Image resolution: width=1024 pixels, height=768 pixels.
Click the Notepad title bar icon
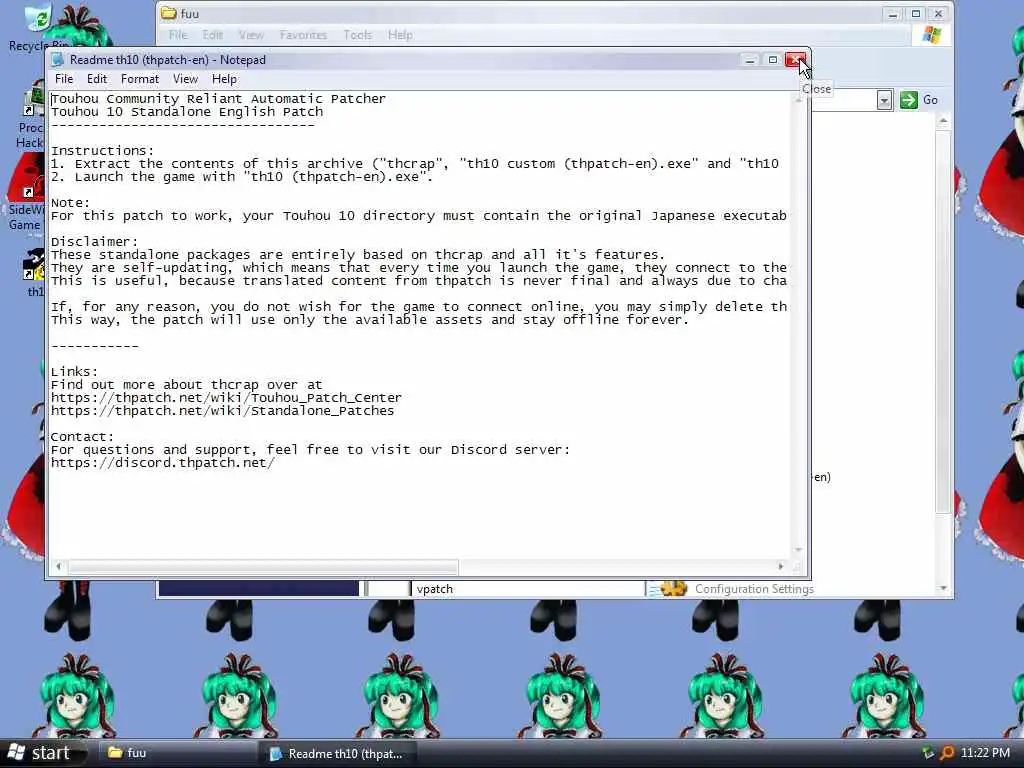[58, 60]
